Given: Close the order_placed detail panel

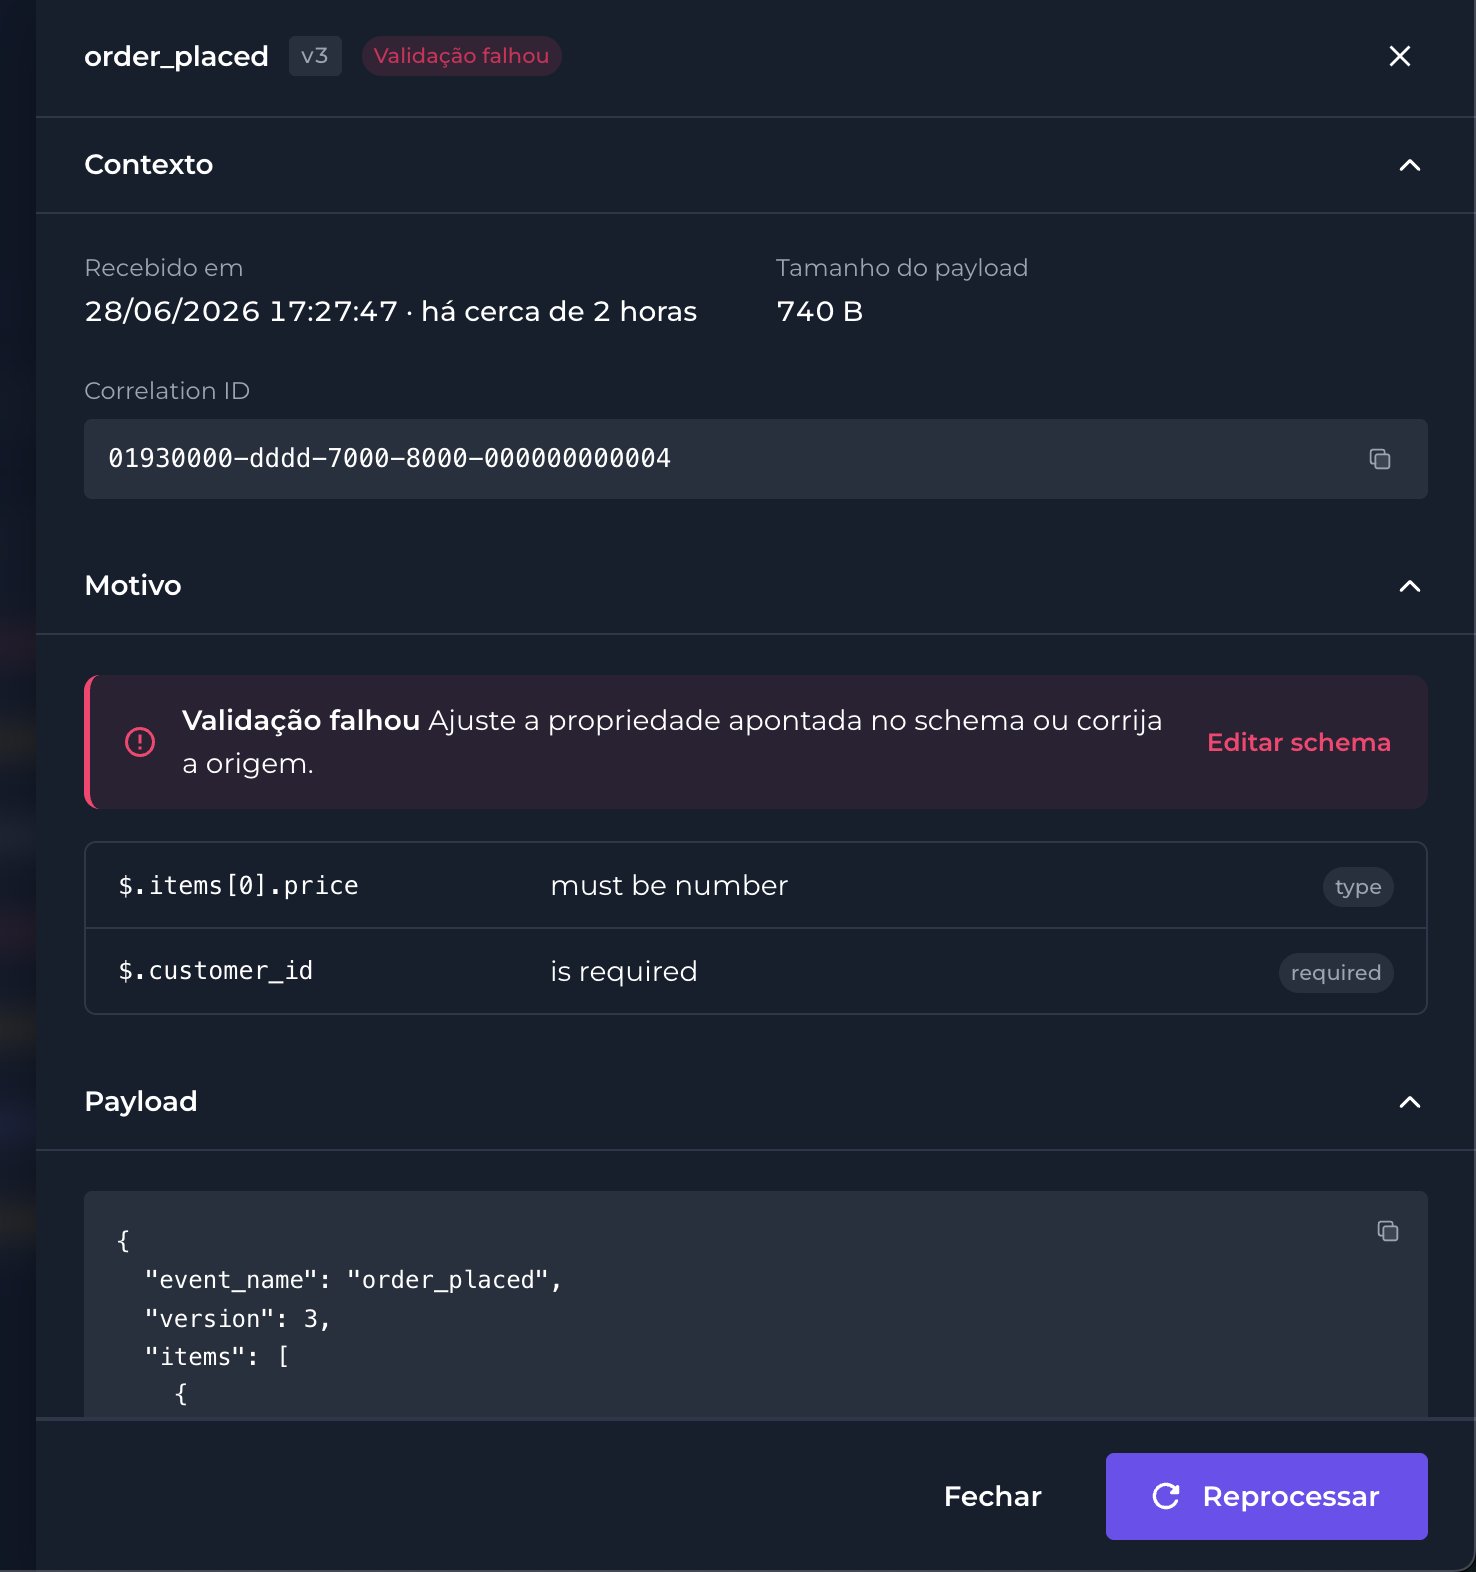Looking at the screenshot, I should pos(1400,56).
